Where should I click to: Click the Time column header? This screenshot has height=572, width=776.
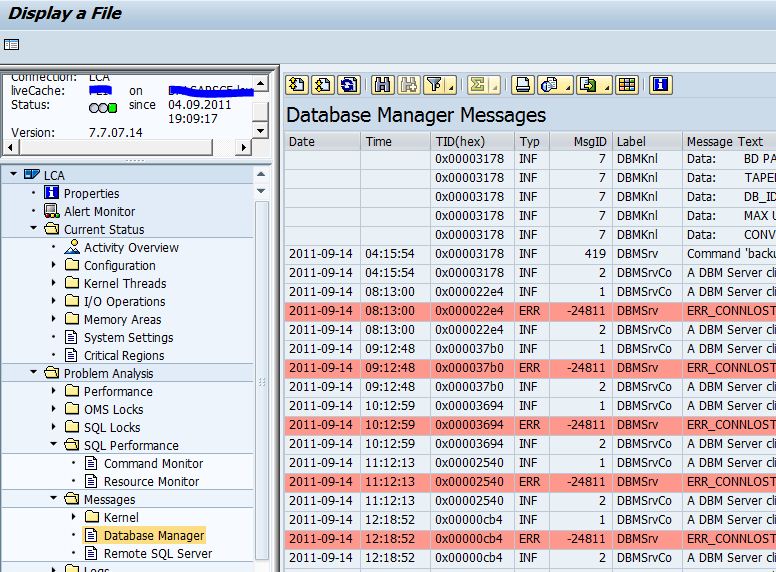[x=396, y=142]
